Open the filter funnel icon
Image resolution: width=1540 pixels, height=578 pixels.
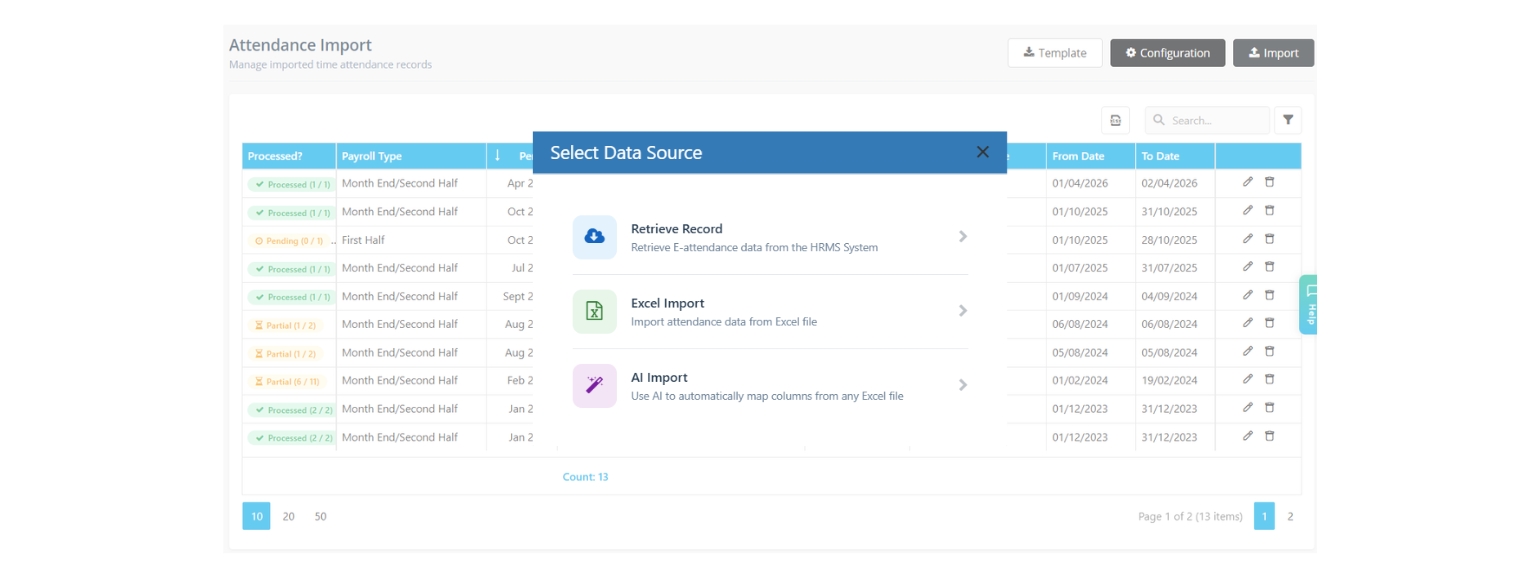click(x=1288, y=120)
